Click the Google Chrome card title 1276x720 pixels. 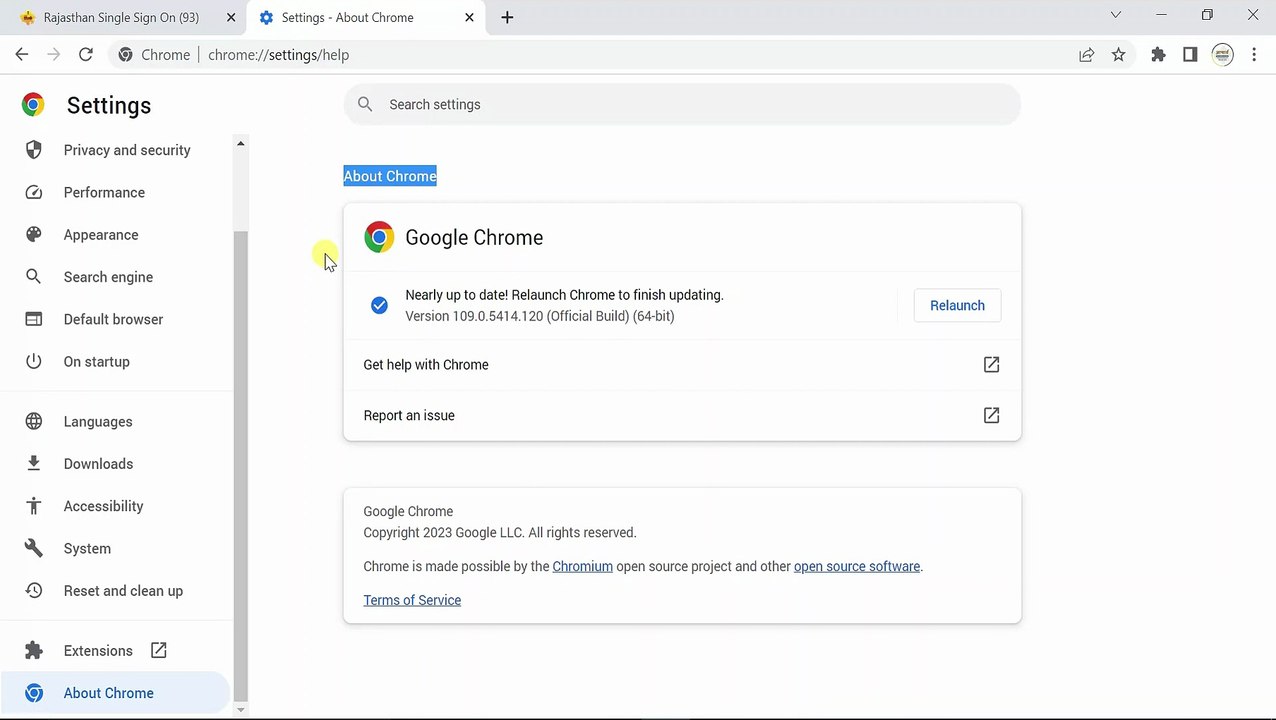pos(474,237)
